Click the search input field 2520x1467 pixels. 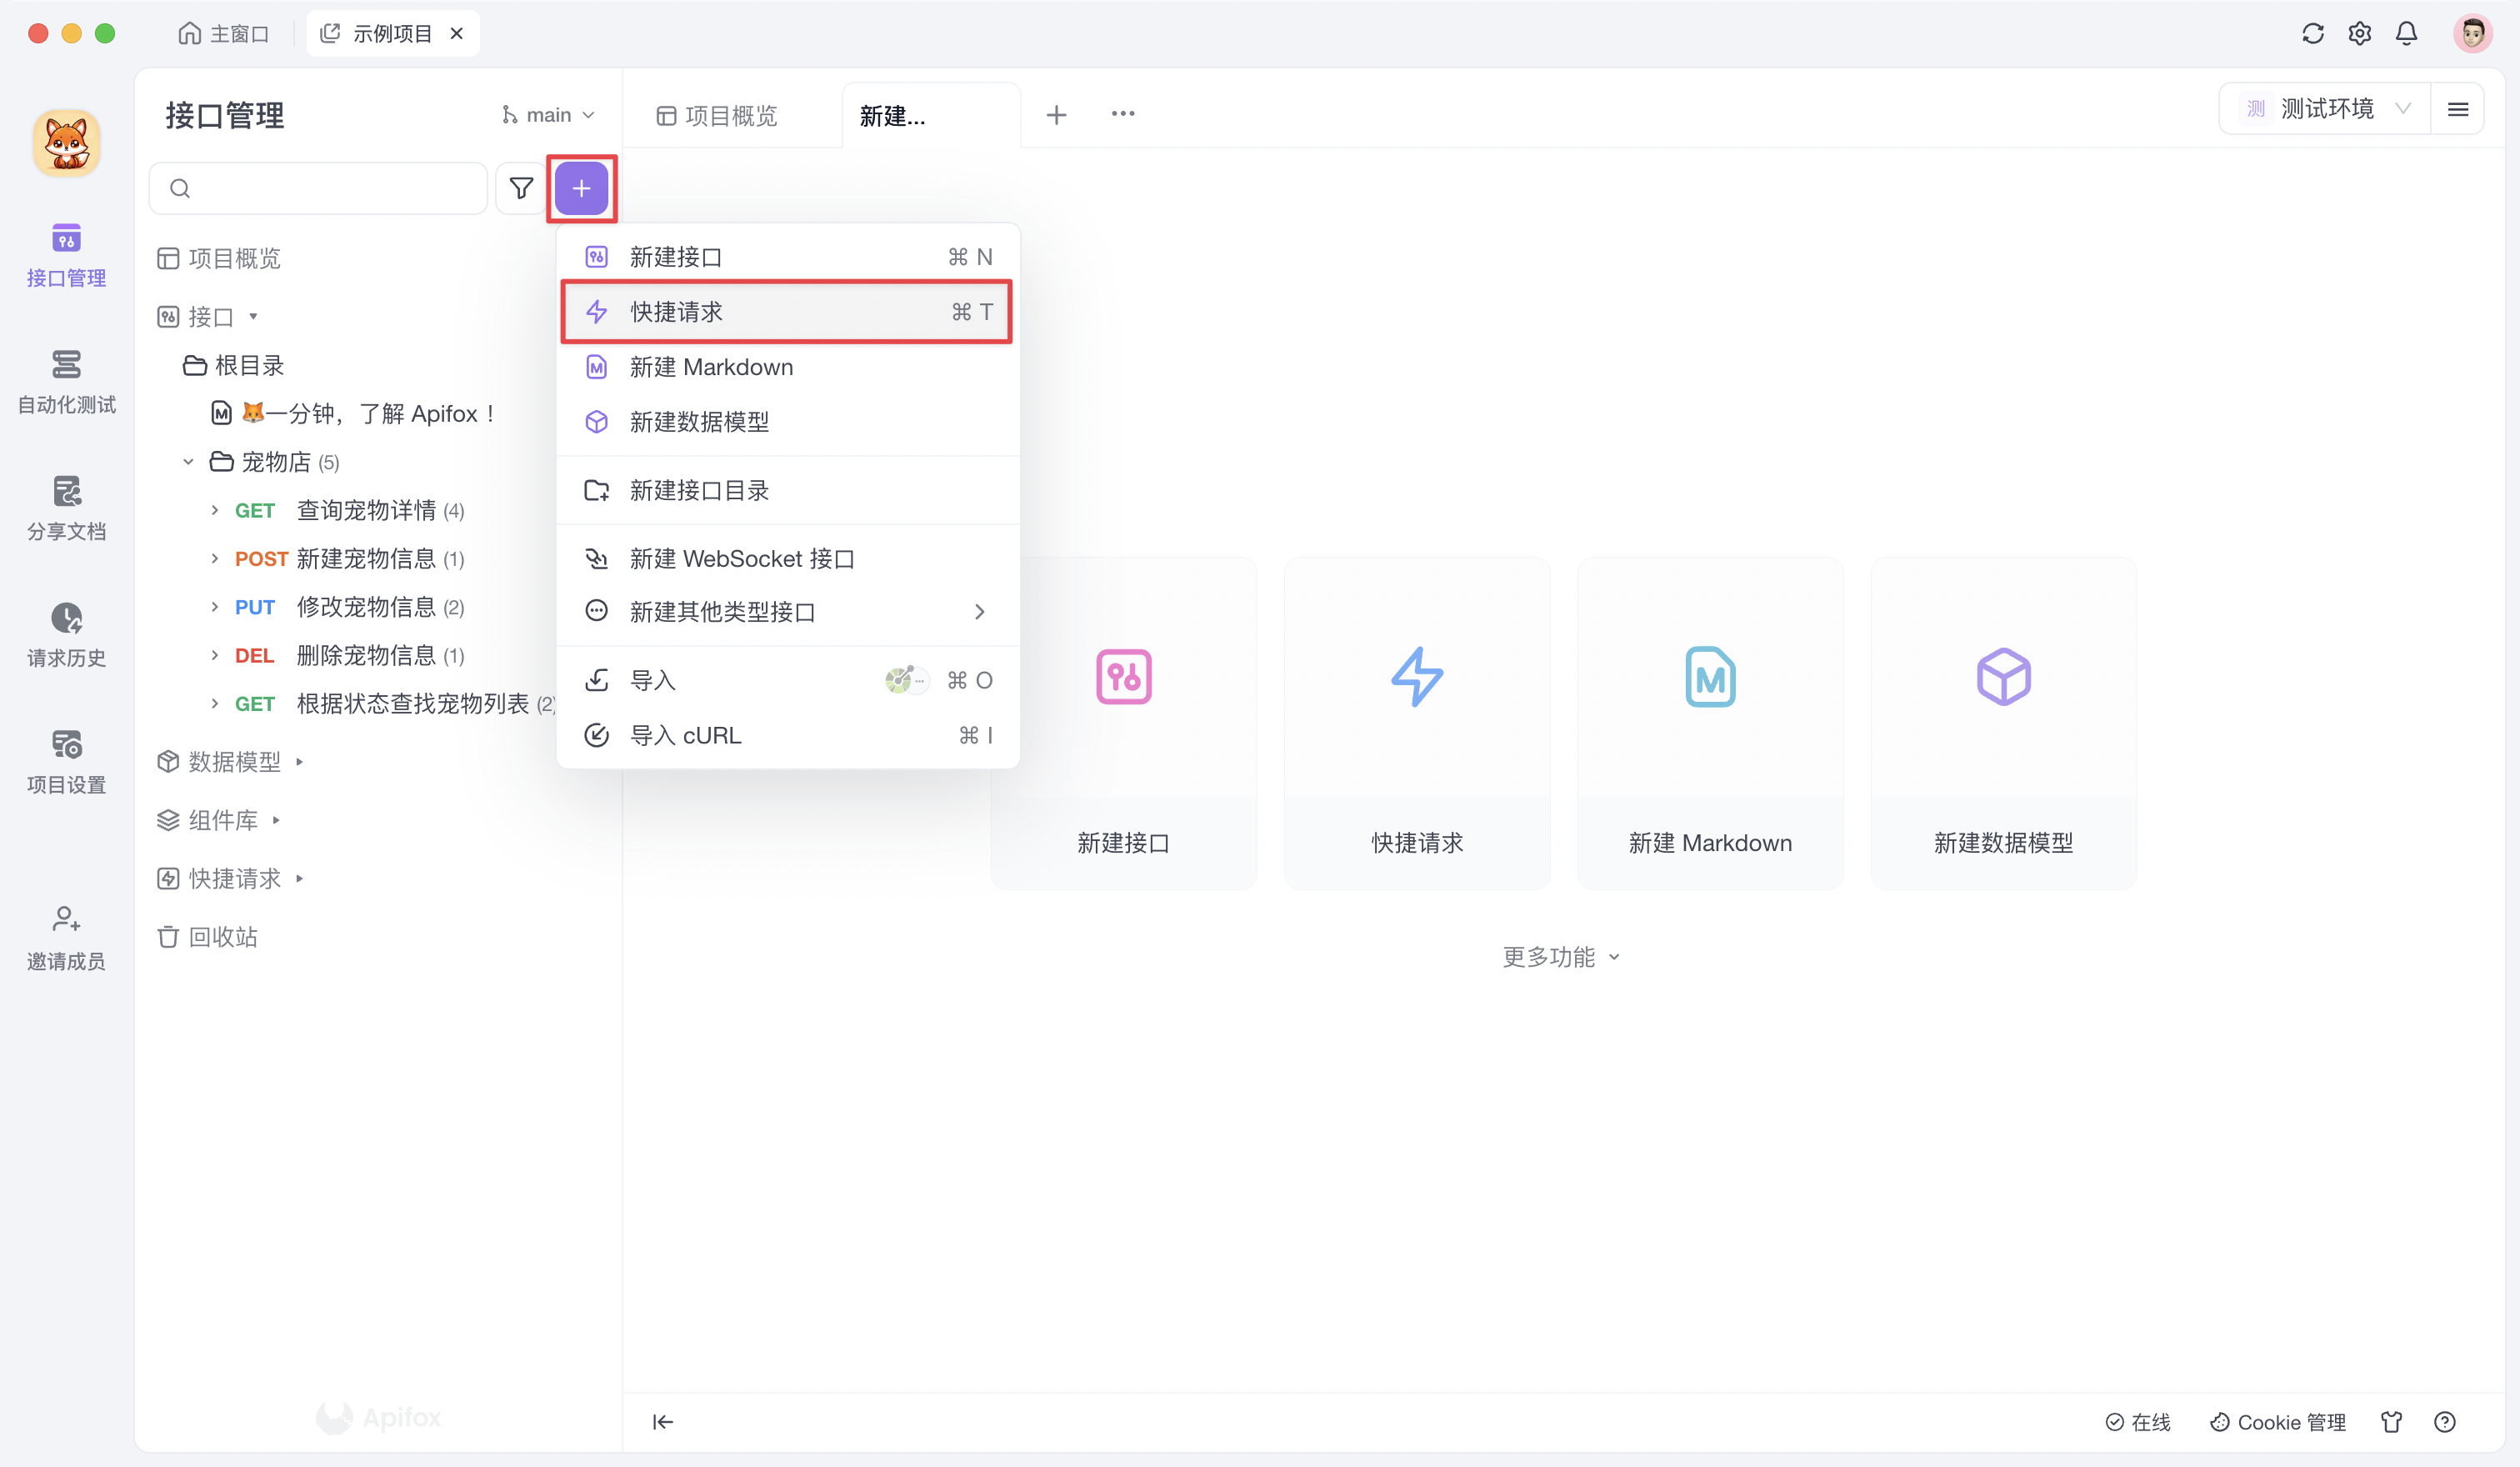pos(318,188)
